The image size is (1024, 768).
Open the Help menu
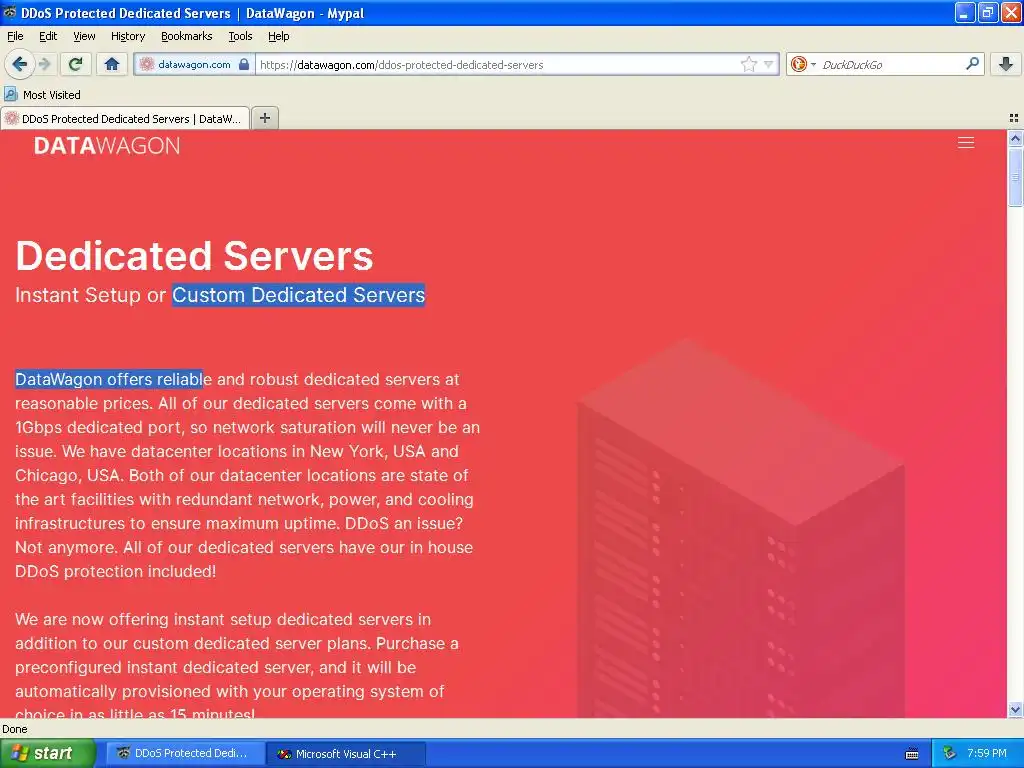(x=278, y=36)
